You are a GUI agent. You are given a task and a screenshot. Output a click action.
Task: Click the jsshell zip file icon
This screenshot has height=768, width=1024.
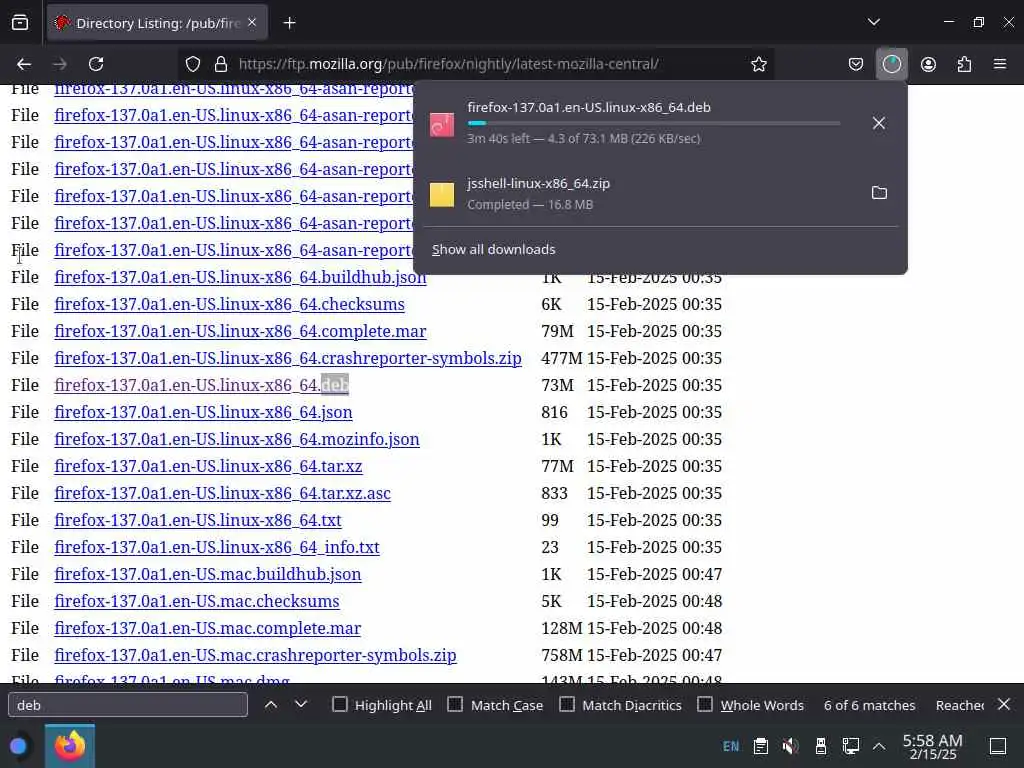coord(442,195)
